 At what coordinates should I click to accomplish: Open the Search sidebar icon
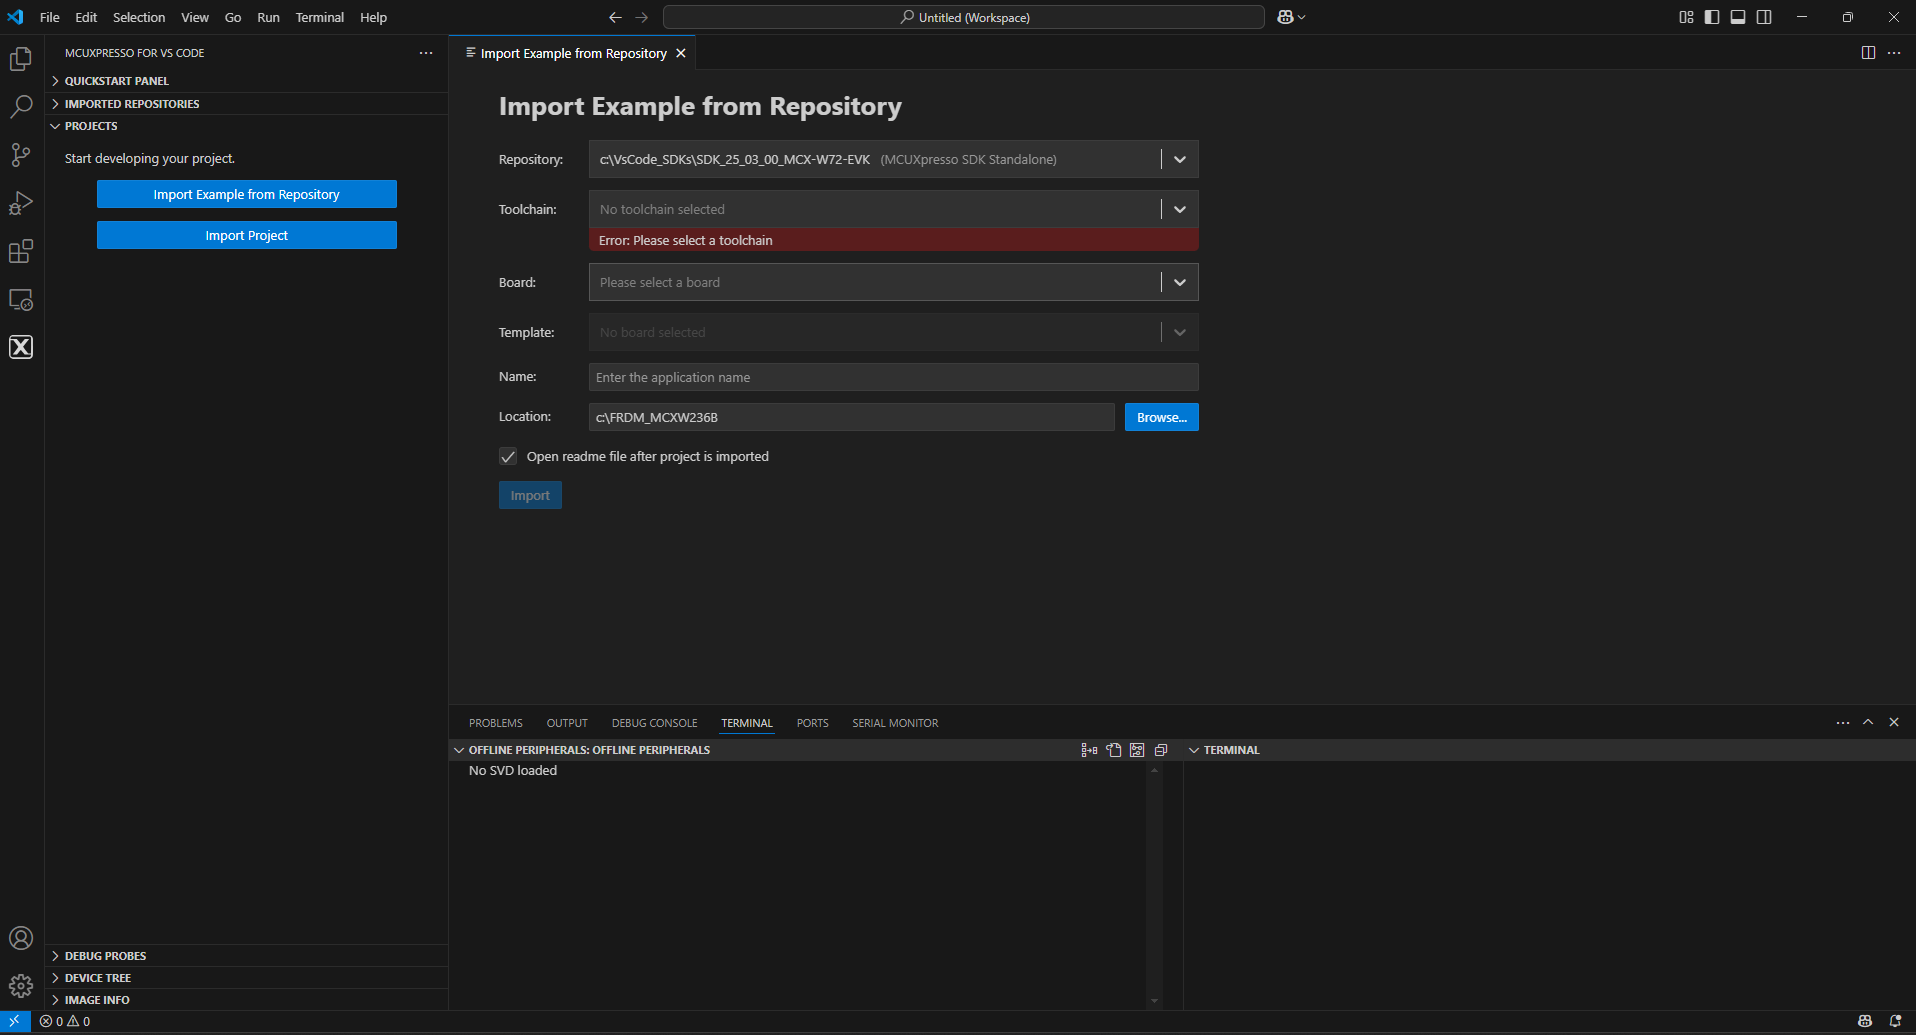[x=21, y=106]
